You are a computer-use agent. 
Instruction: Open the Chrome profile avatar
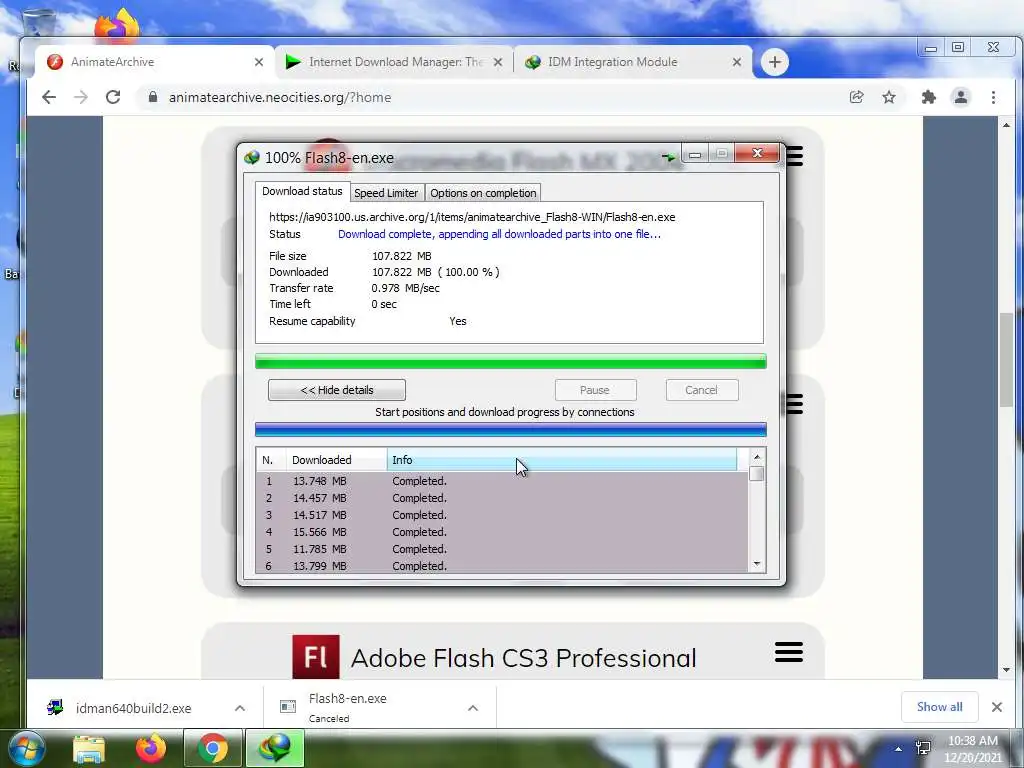[961, 97]
